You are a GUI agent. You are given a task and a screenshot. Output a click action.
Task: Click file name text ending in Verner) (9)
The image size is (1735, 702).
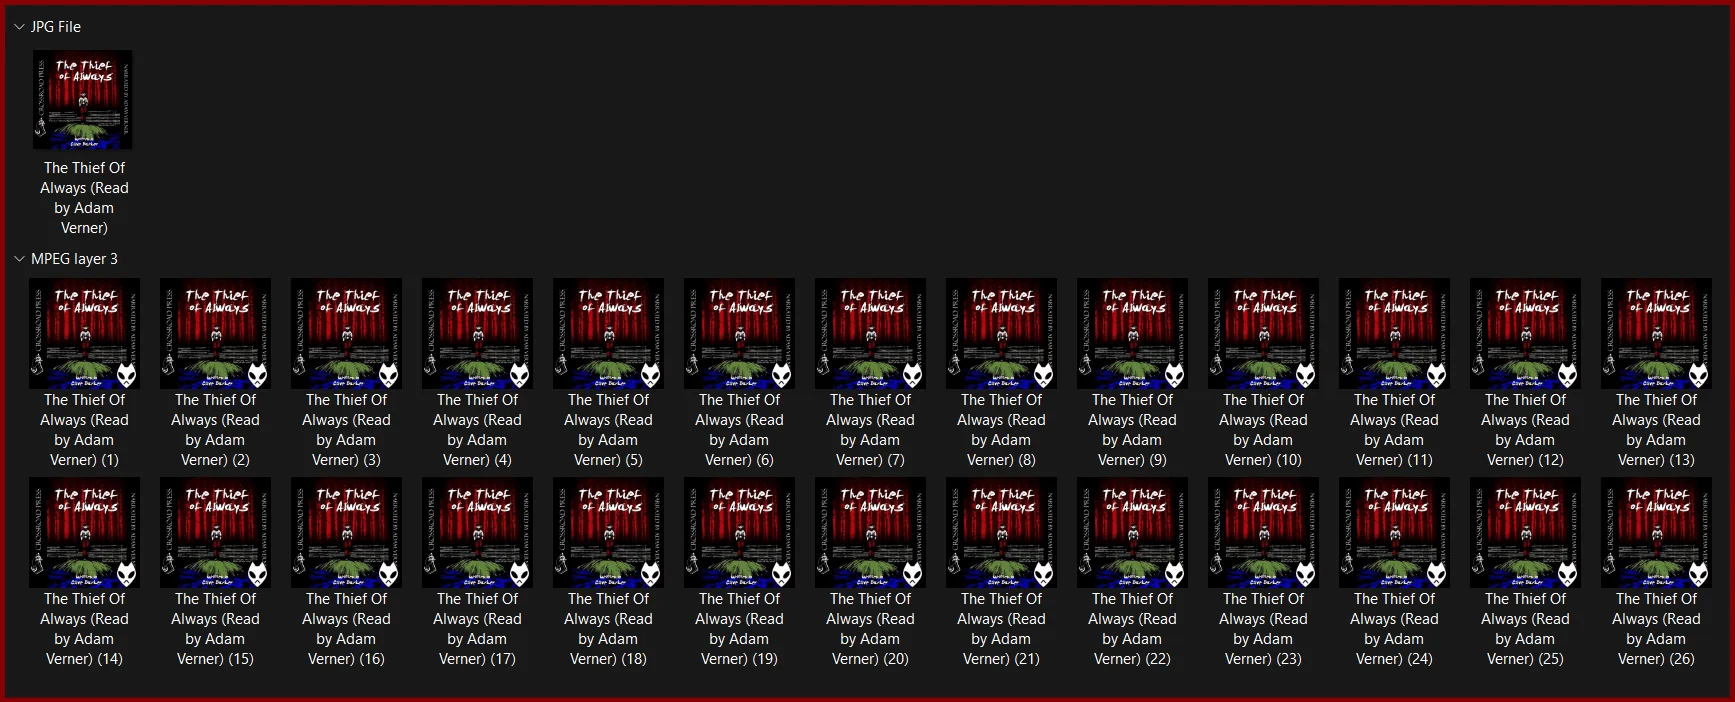[1132, 430]
